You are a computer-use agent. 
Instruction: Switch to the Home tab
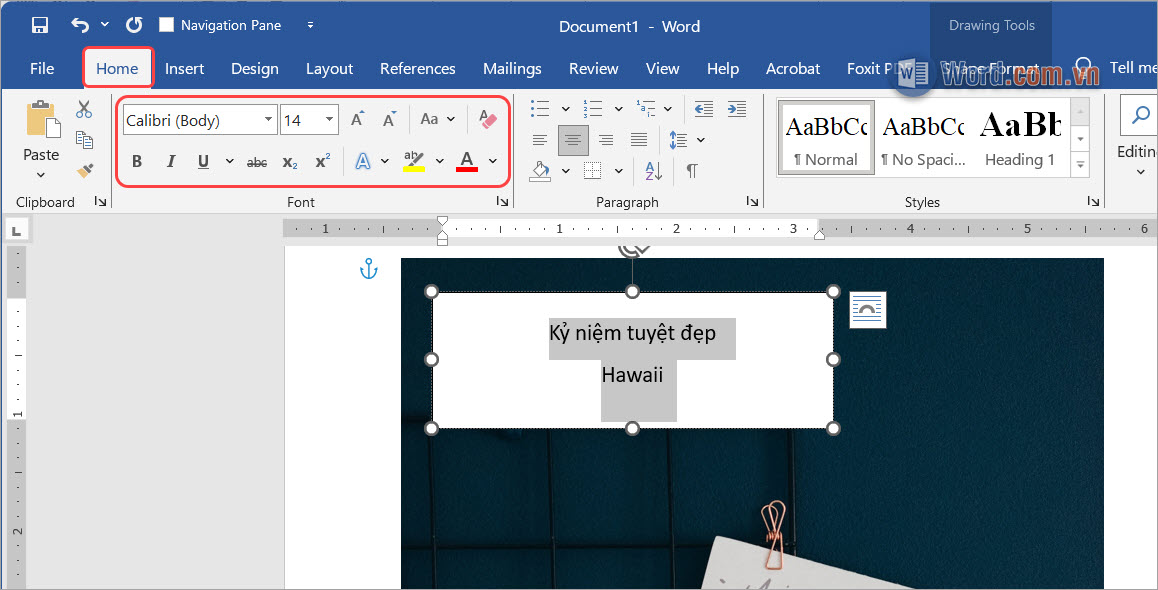pos(117,69)
